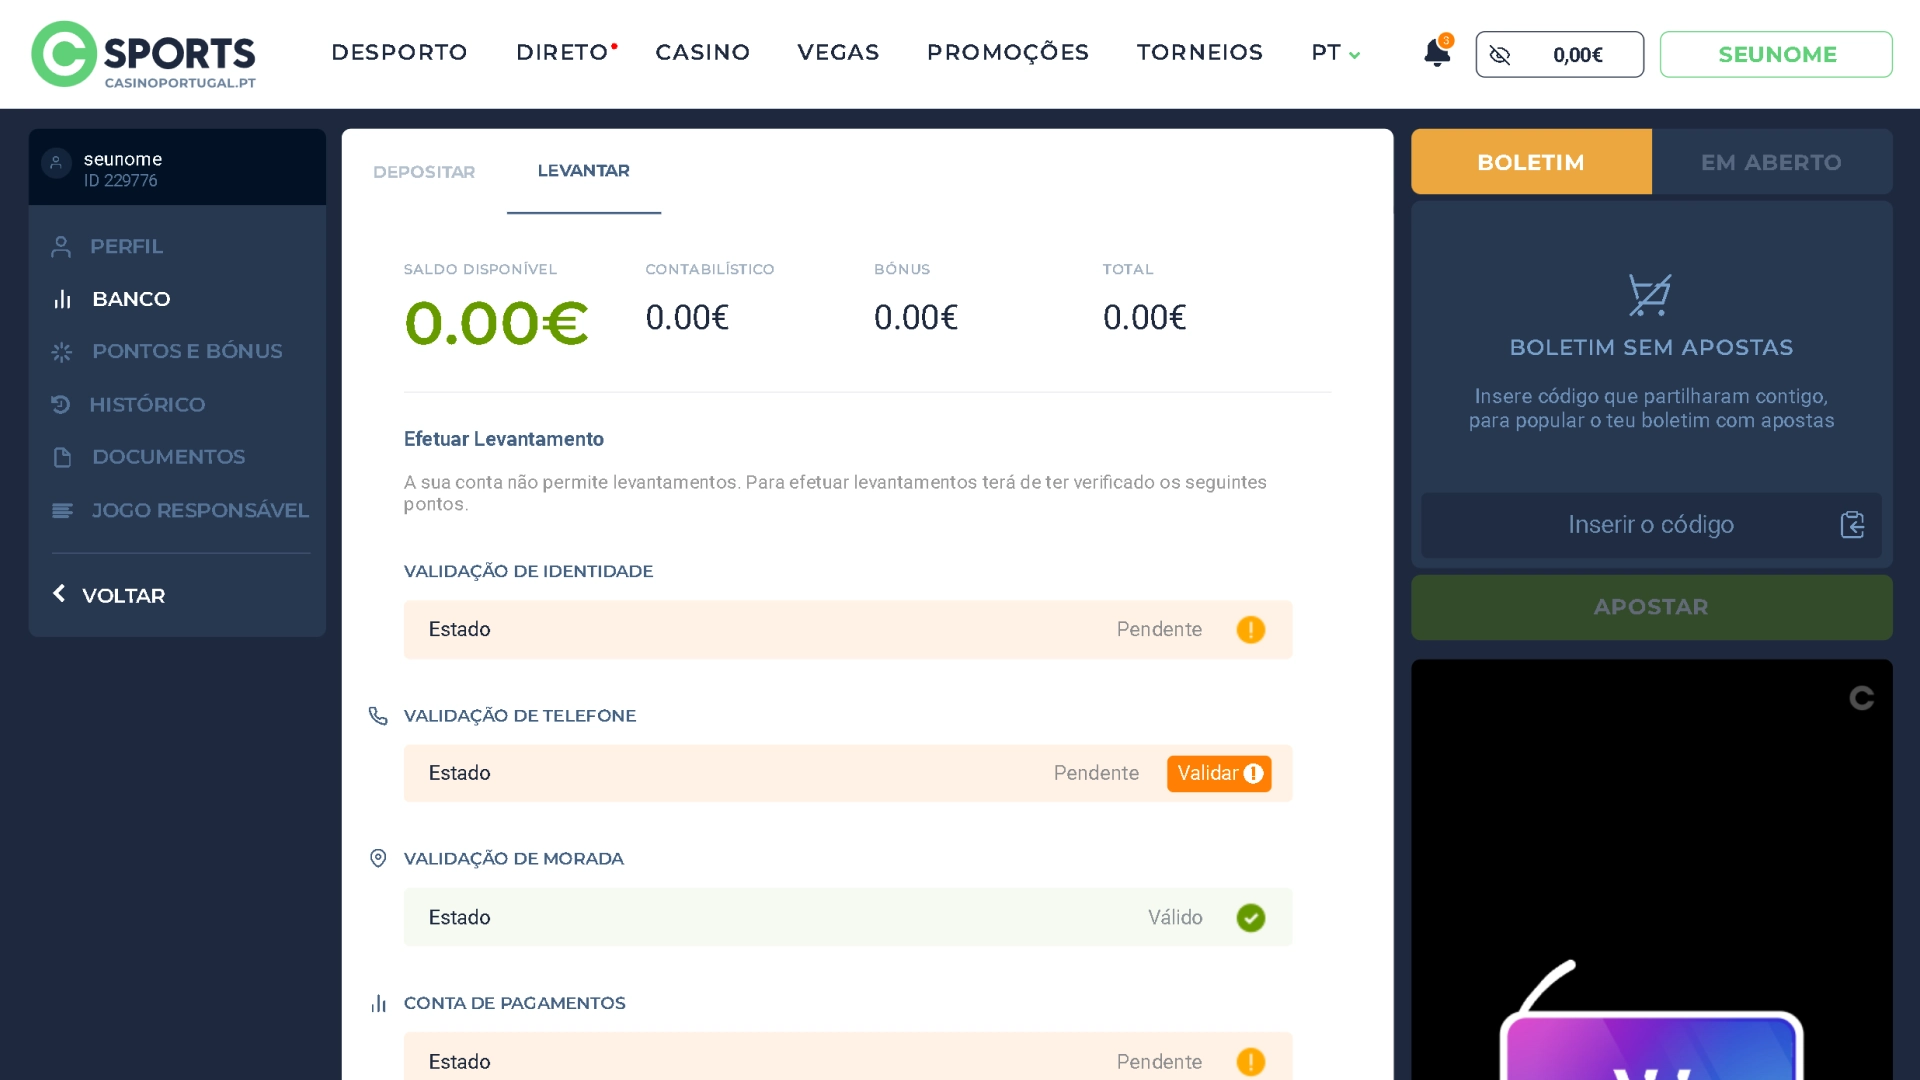
Task: Open the Em Aberto tab
Action: point(1772,161)
